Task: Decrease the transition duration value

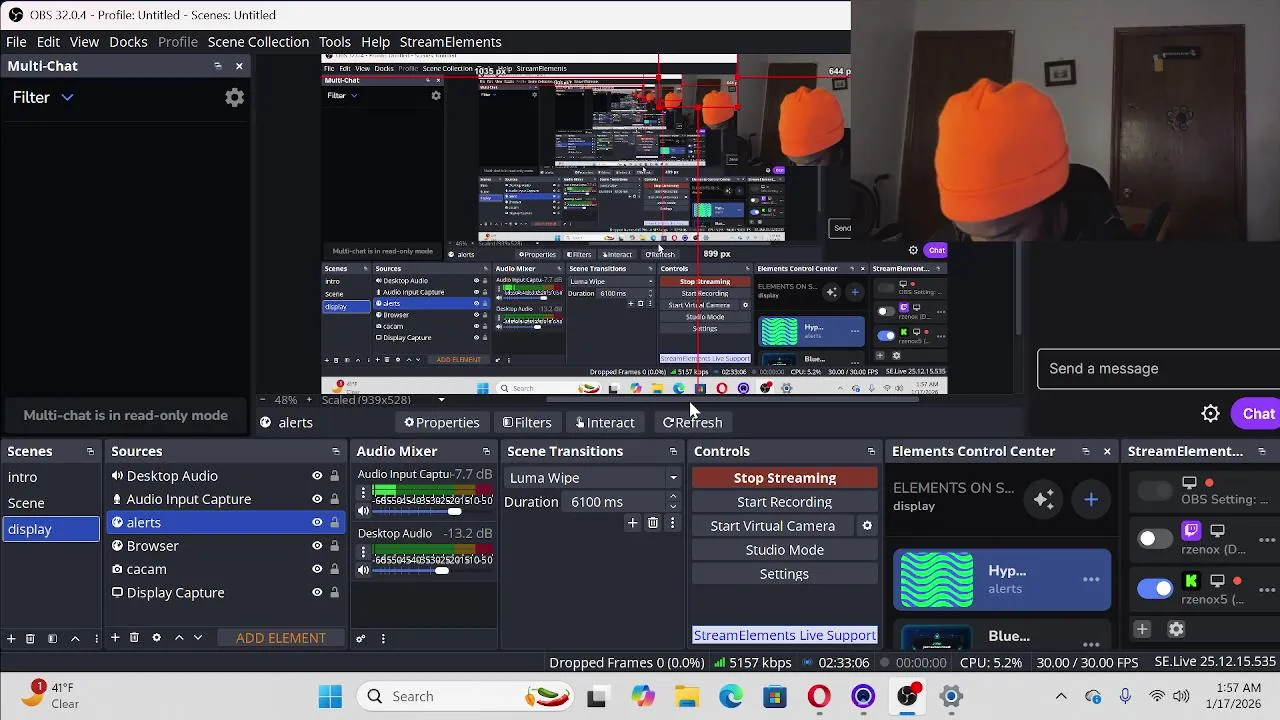Action: coord(673,507)
